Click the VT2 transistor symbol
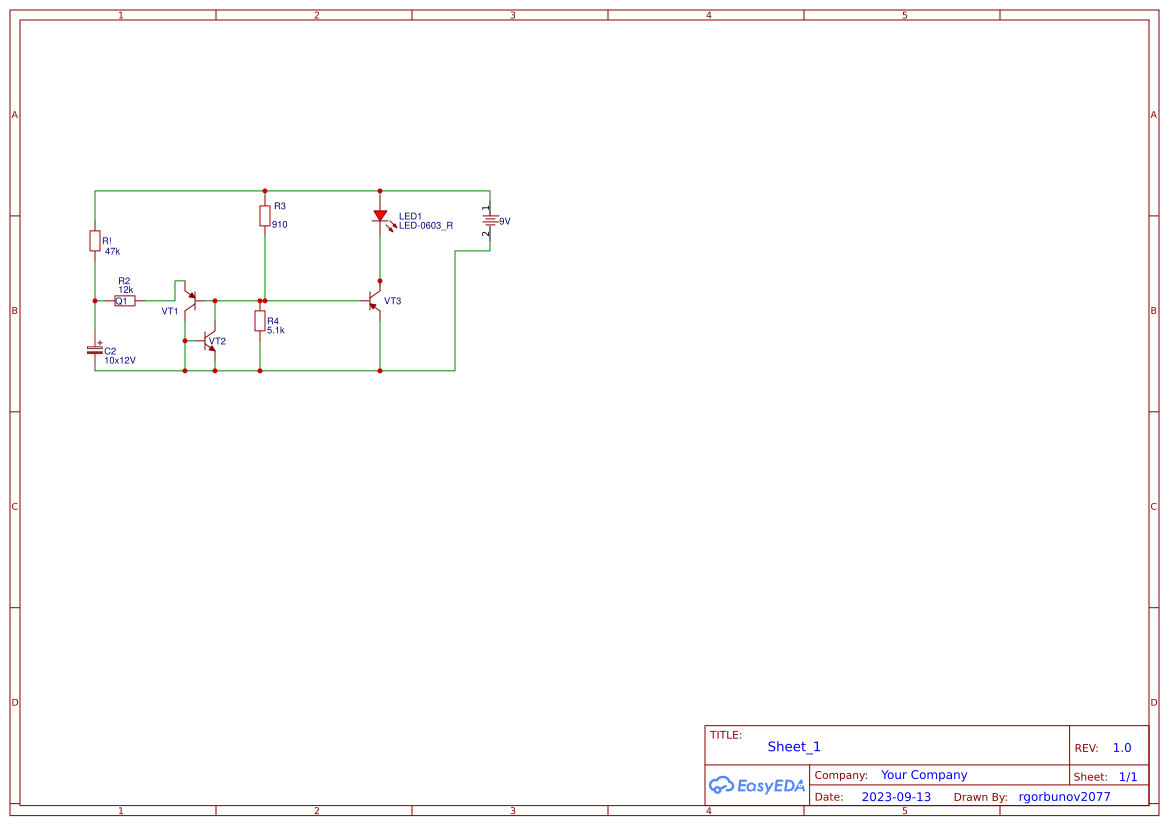This screenshot has height=827, width=1169. coord(207,340)
